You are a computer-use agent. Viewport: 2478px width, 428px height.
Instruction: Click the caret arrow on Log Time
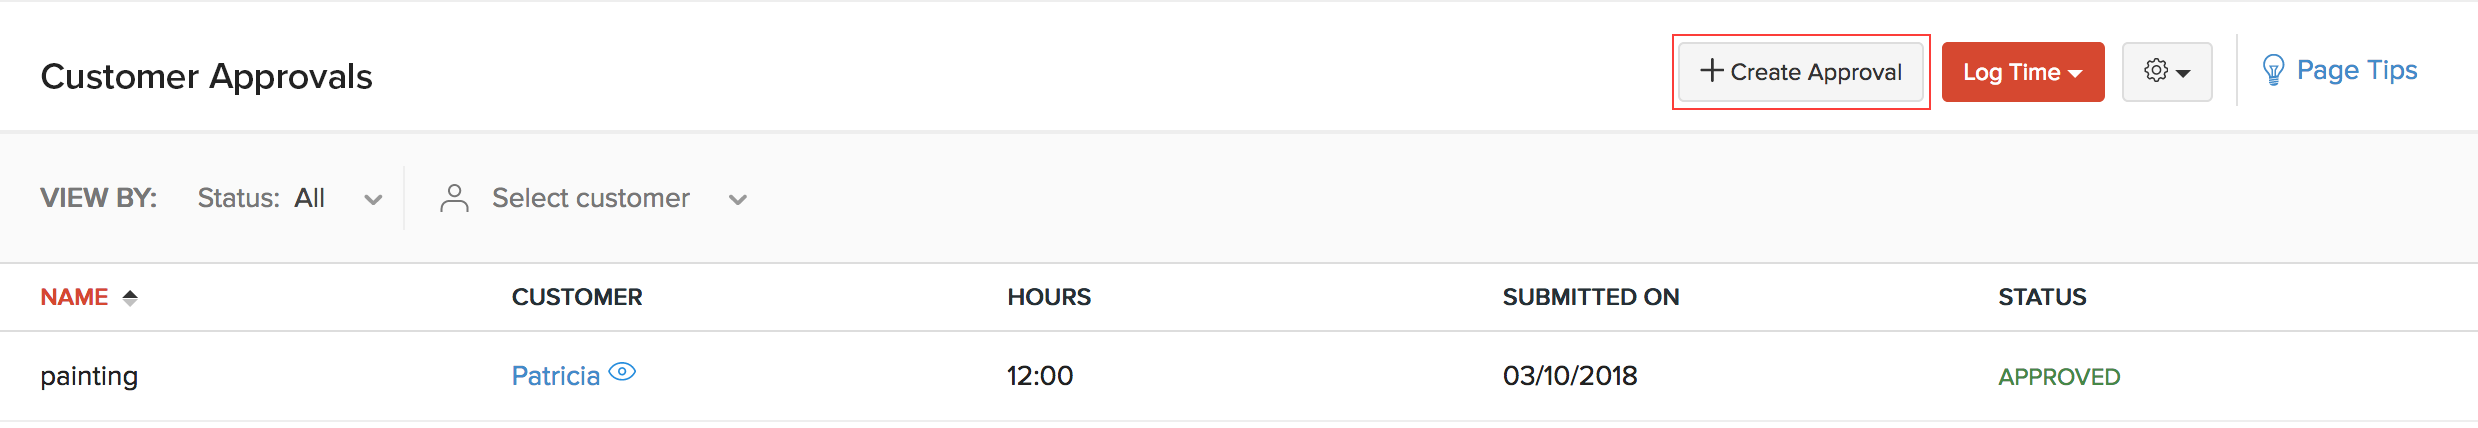click(2076, 74)
